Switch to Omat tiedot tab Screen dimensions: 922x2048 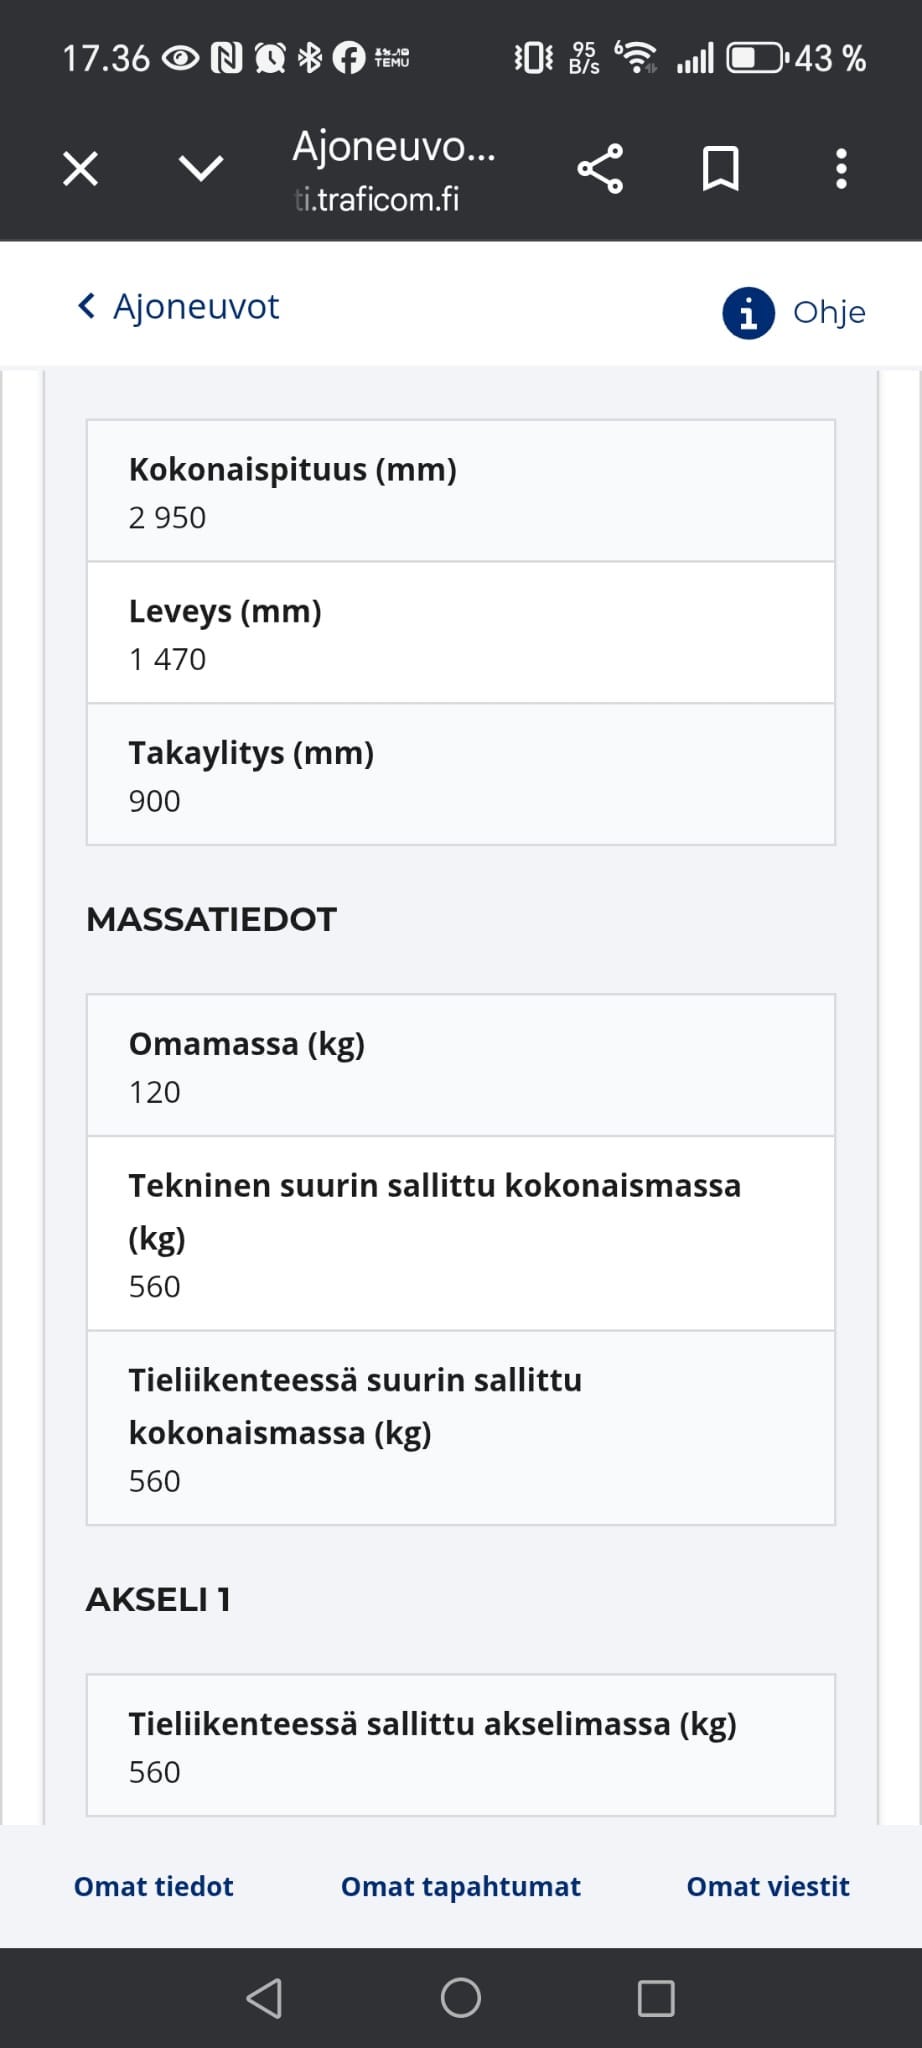(154, 1886)
